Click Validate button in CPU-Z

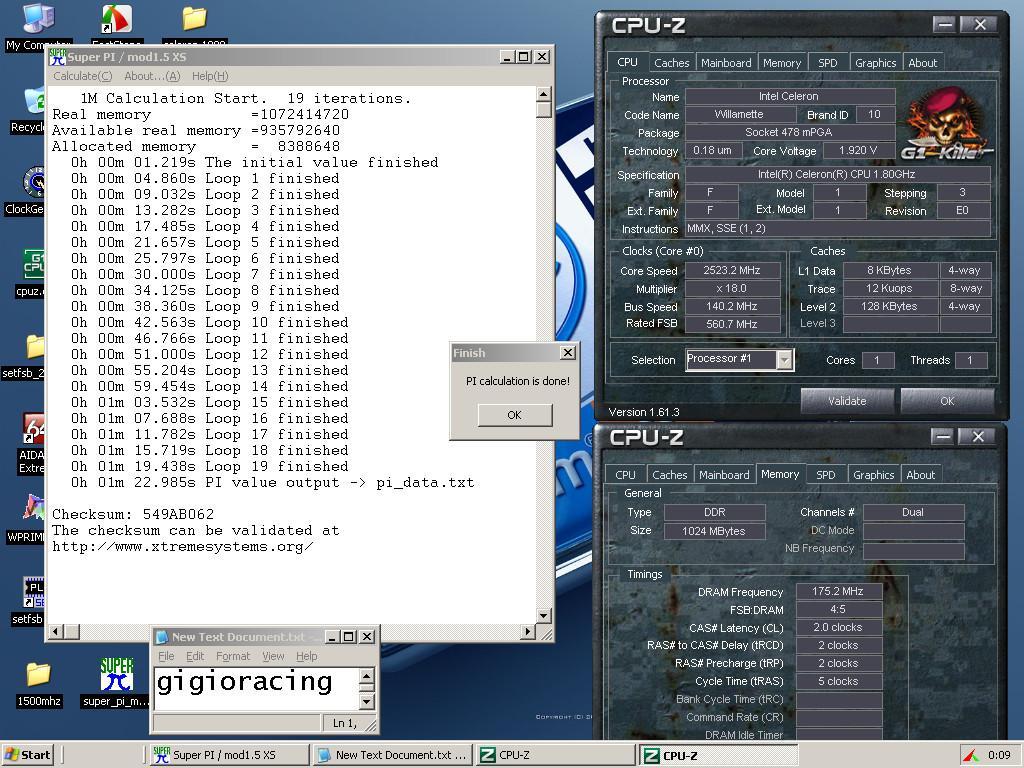tap(847, 401)
